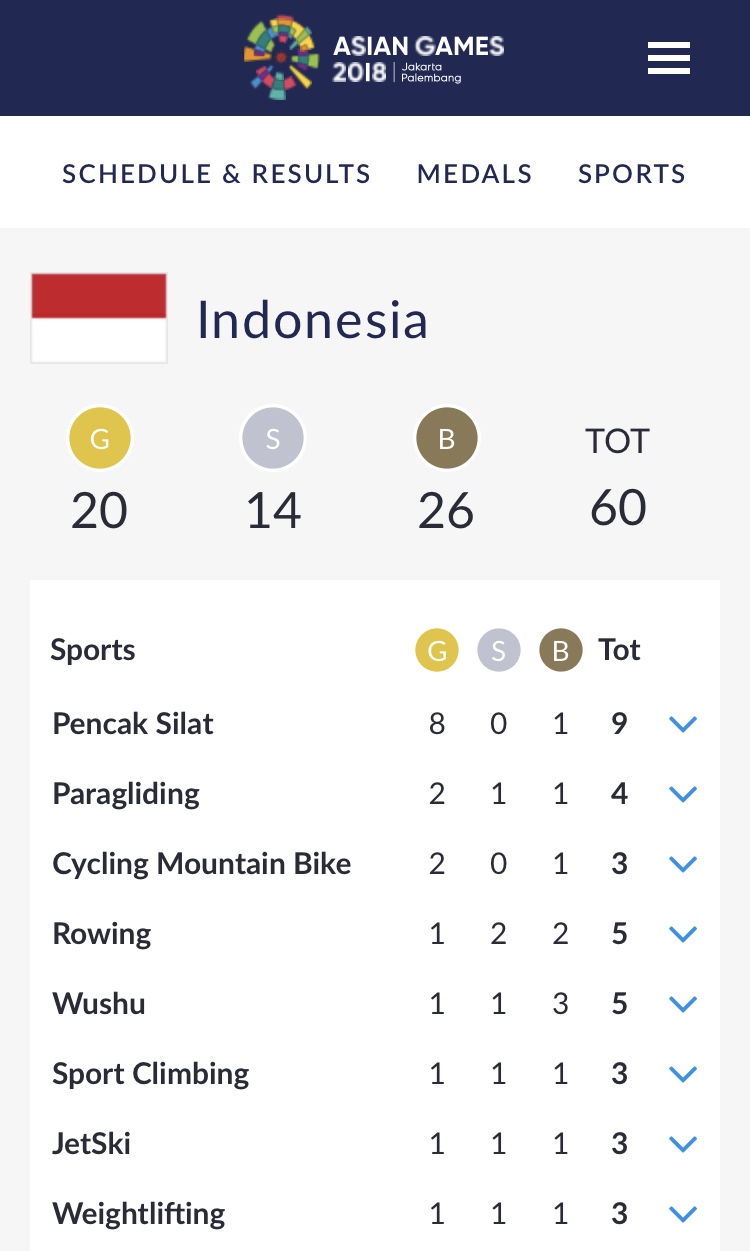Go to the Medals tab

point(474,174)
